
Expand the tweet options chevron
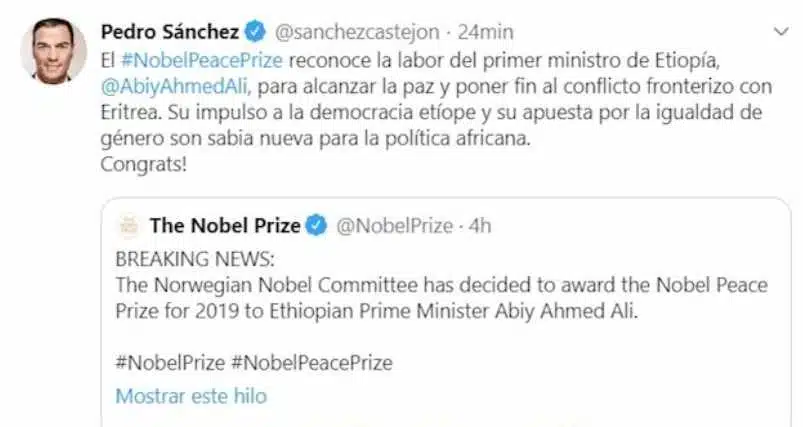coord(781,32)
